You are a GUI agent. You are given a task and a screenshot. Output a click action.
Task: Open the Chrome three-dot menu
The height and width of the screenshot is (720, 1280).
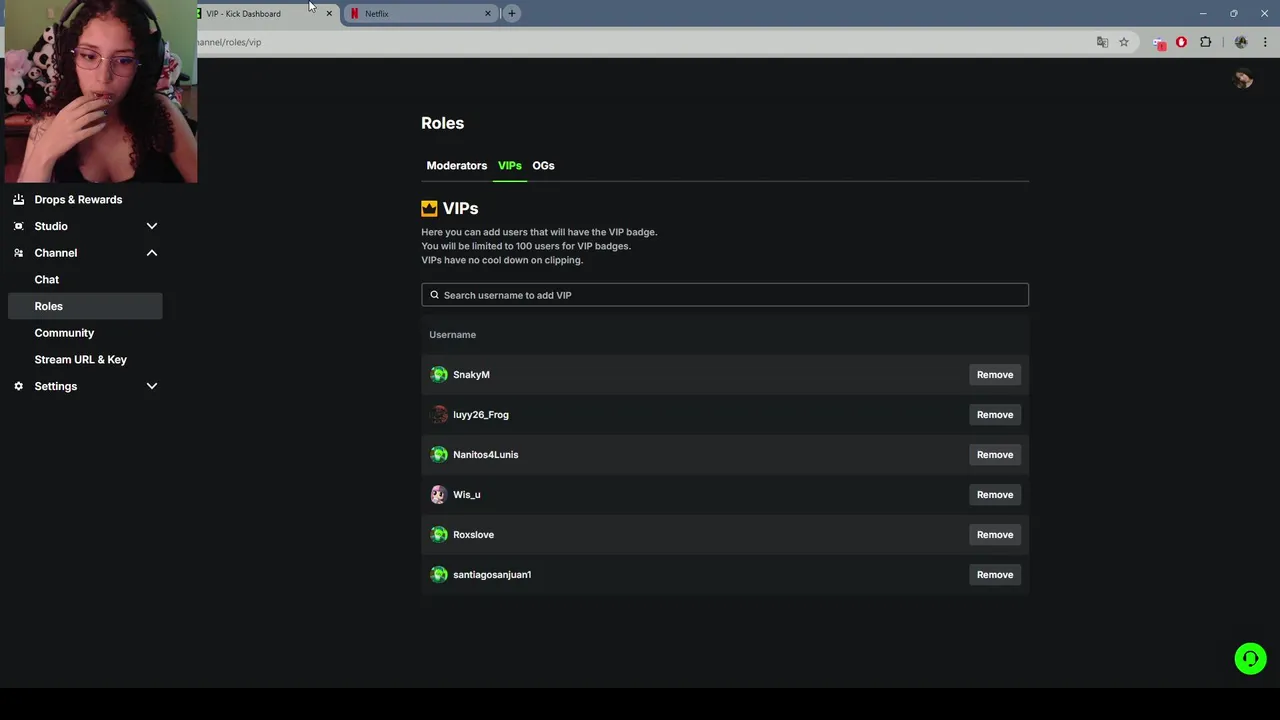[x=1265, y=42]
